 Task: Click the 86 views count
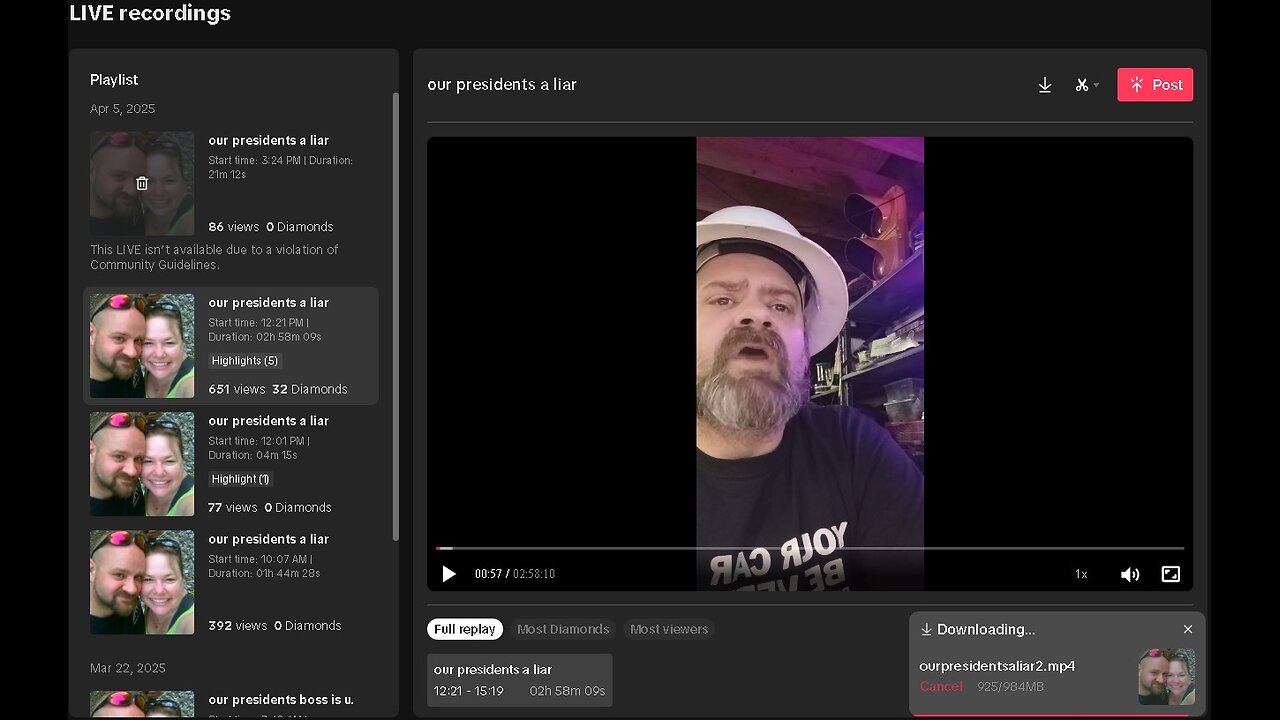pos(234,227)
